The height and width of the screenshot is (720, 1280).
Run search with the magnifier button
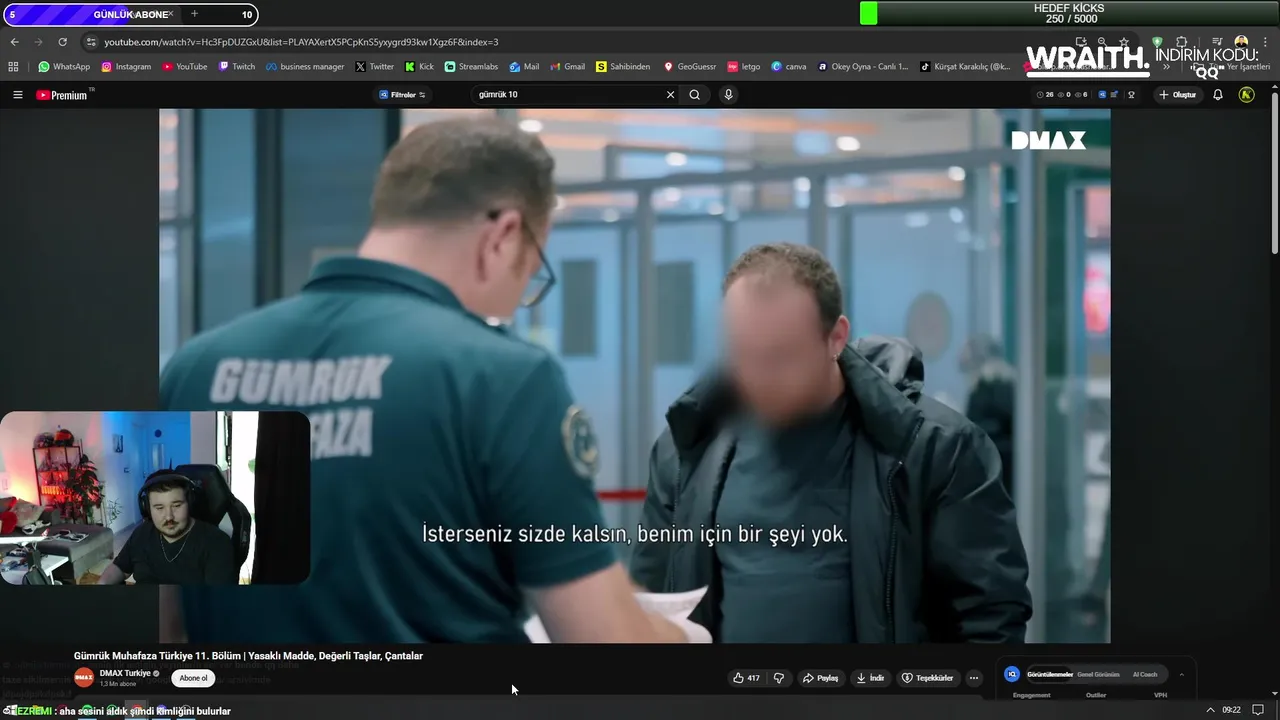coord(695,95)
